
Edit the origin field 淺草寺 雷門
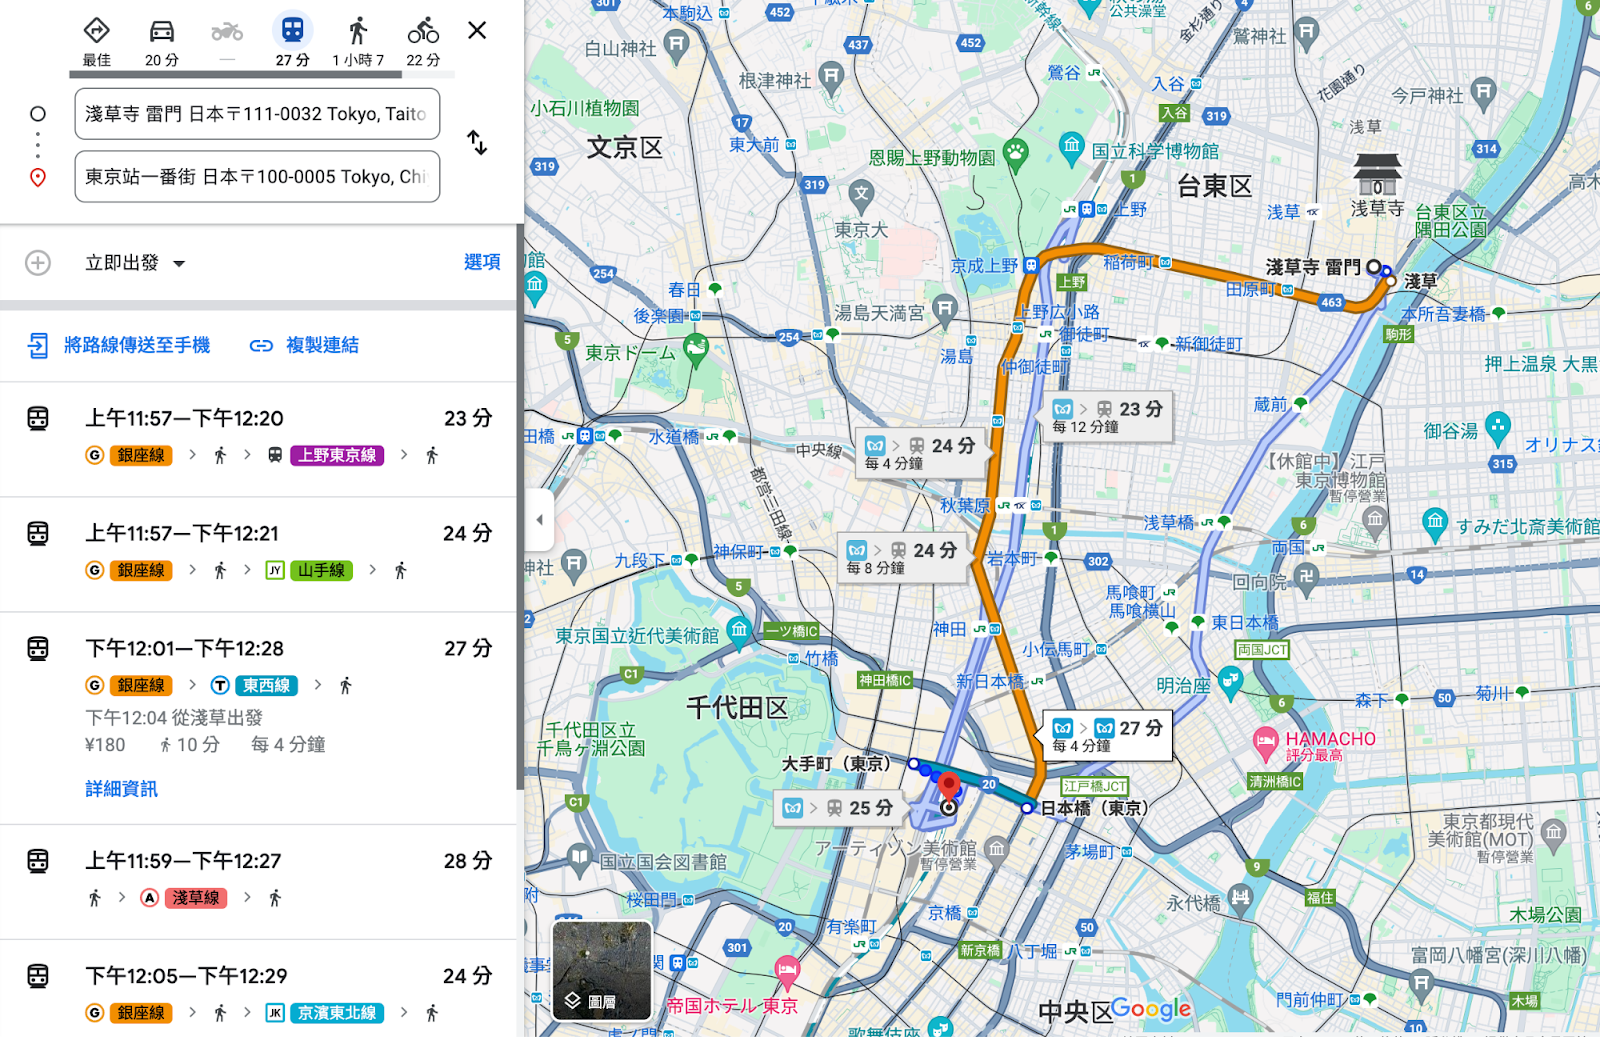[x=257, y=114]
